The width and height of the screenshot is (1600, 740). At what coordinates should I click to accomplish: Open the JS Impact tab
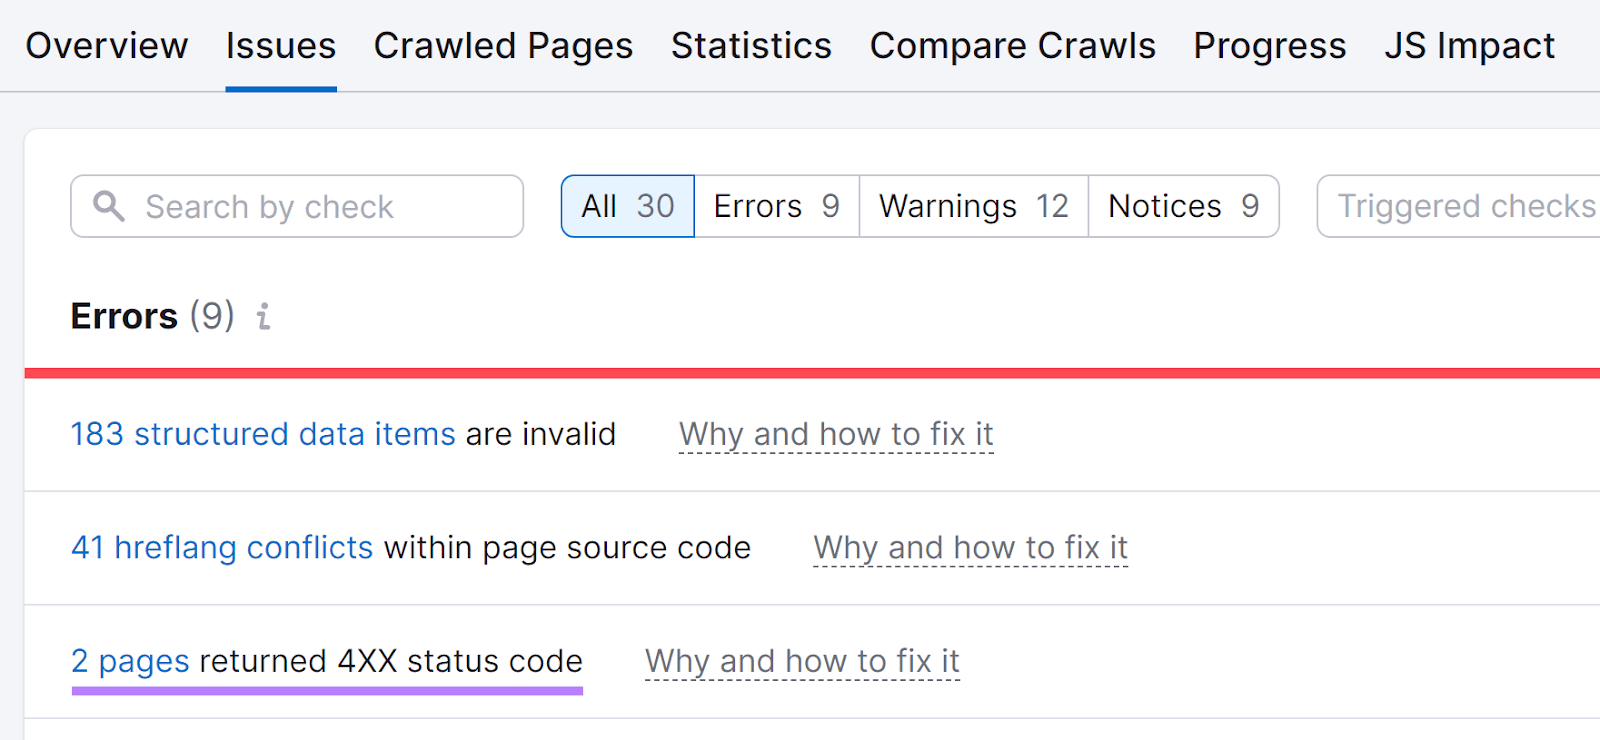(1469, 46)
